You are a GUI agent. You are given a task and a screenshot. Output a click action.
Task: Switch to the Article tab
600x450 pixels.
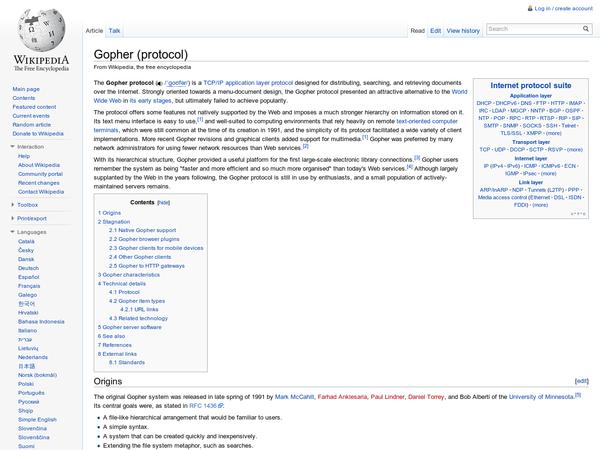(x=94, y=31)
